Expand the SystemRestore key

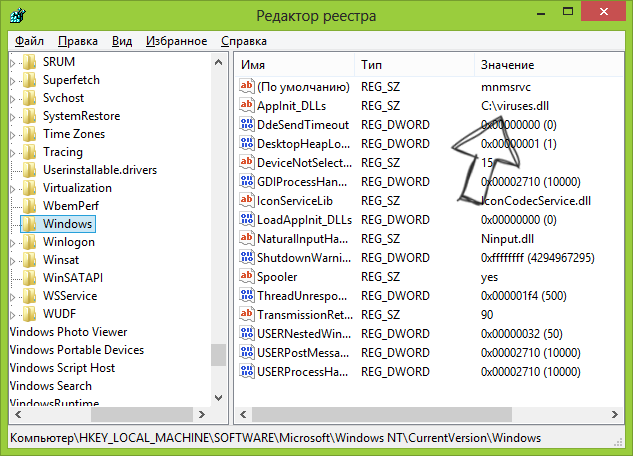13,117
